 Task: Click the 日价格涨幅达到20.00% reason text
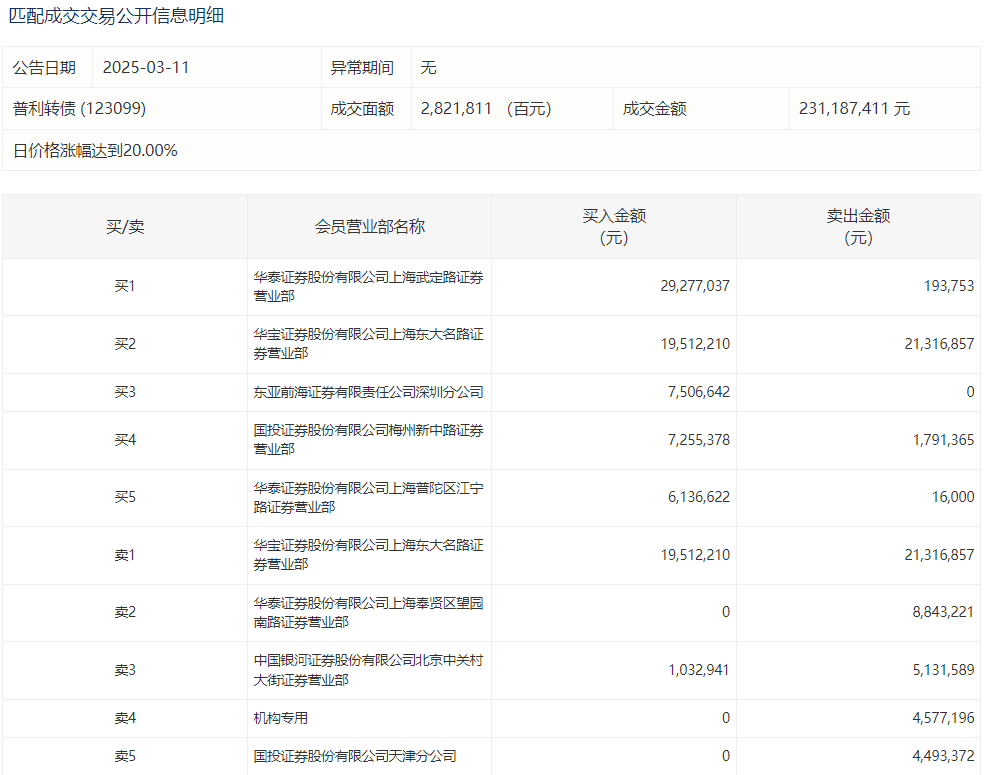[95, 151]
